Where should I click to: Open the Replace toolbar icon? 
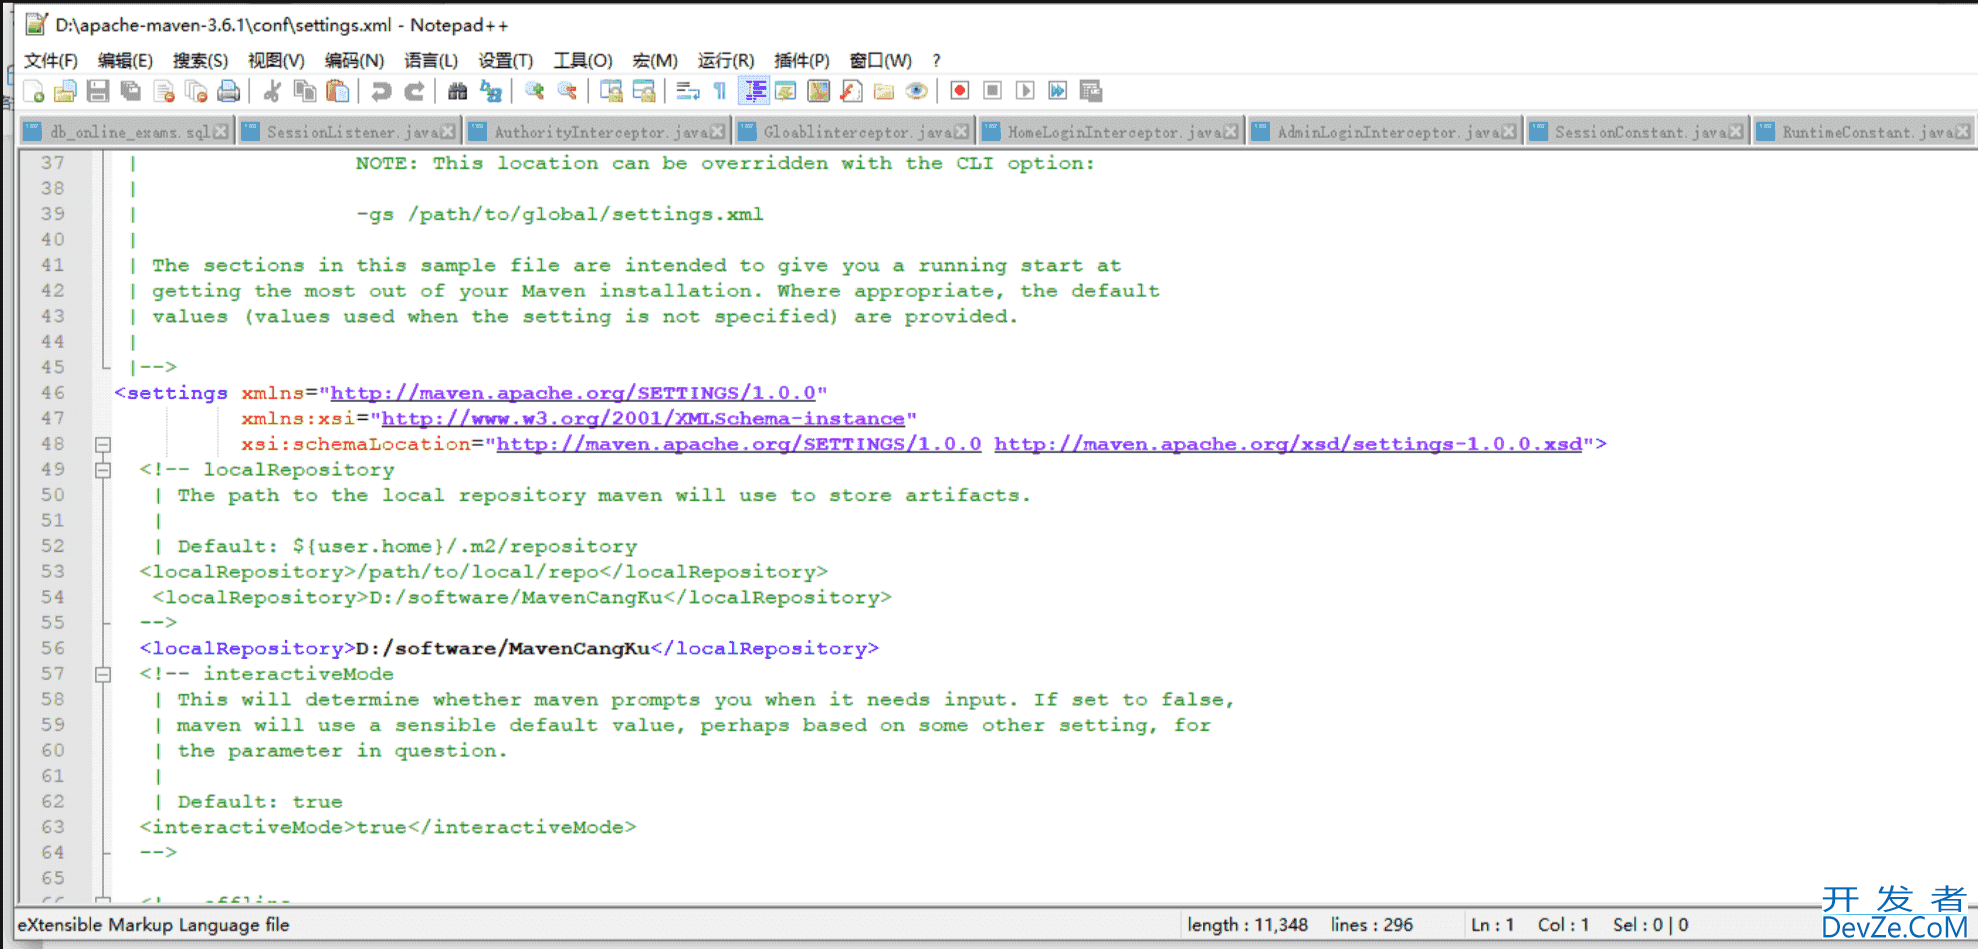[490, 92]
